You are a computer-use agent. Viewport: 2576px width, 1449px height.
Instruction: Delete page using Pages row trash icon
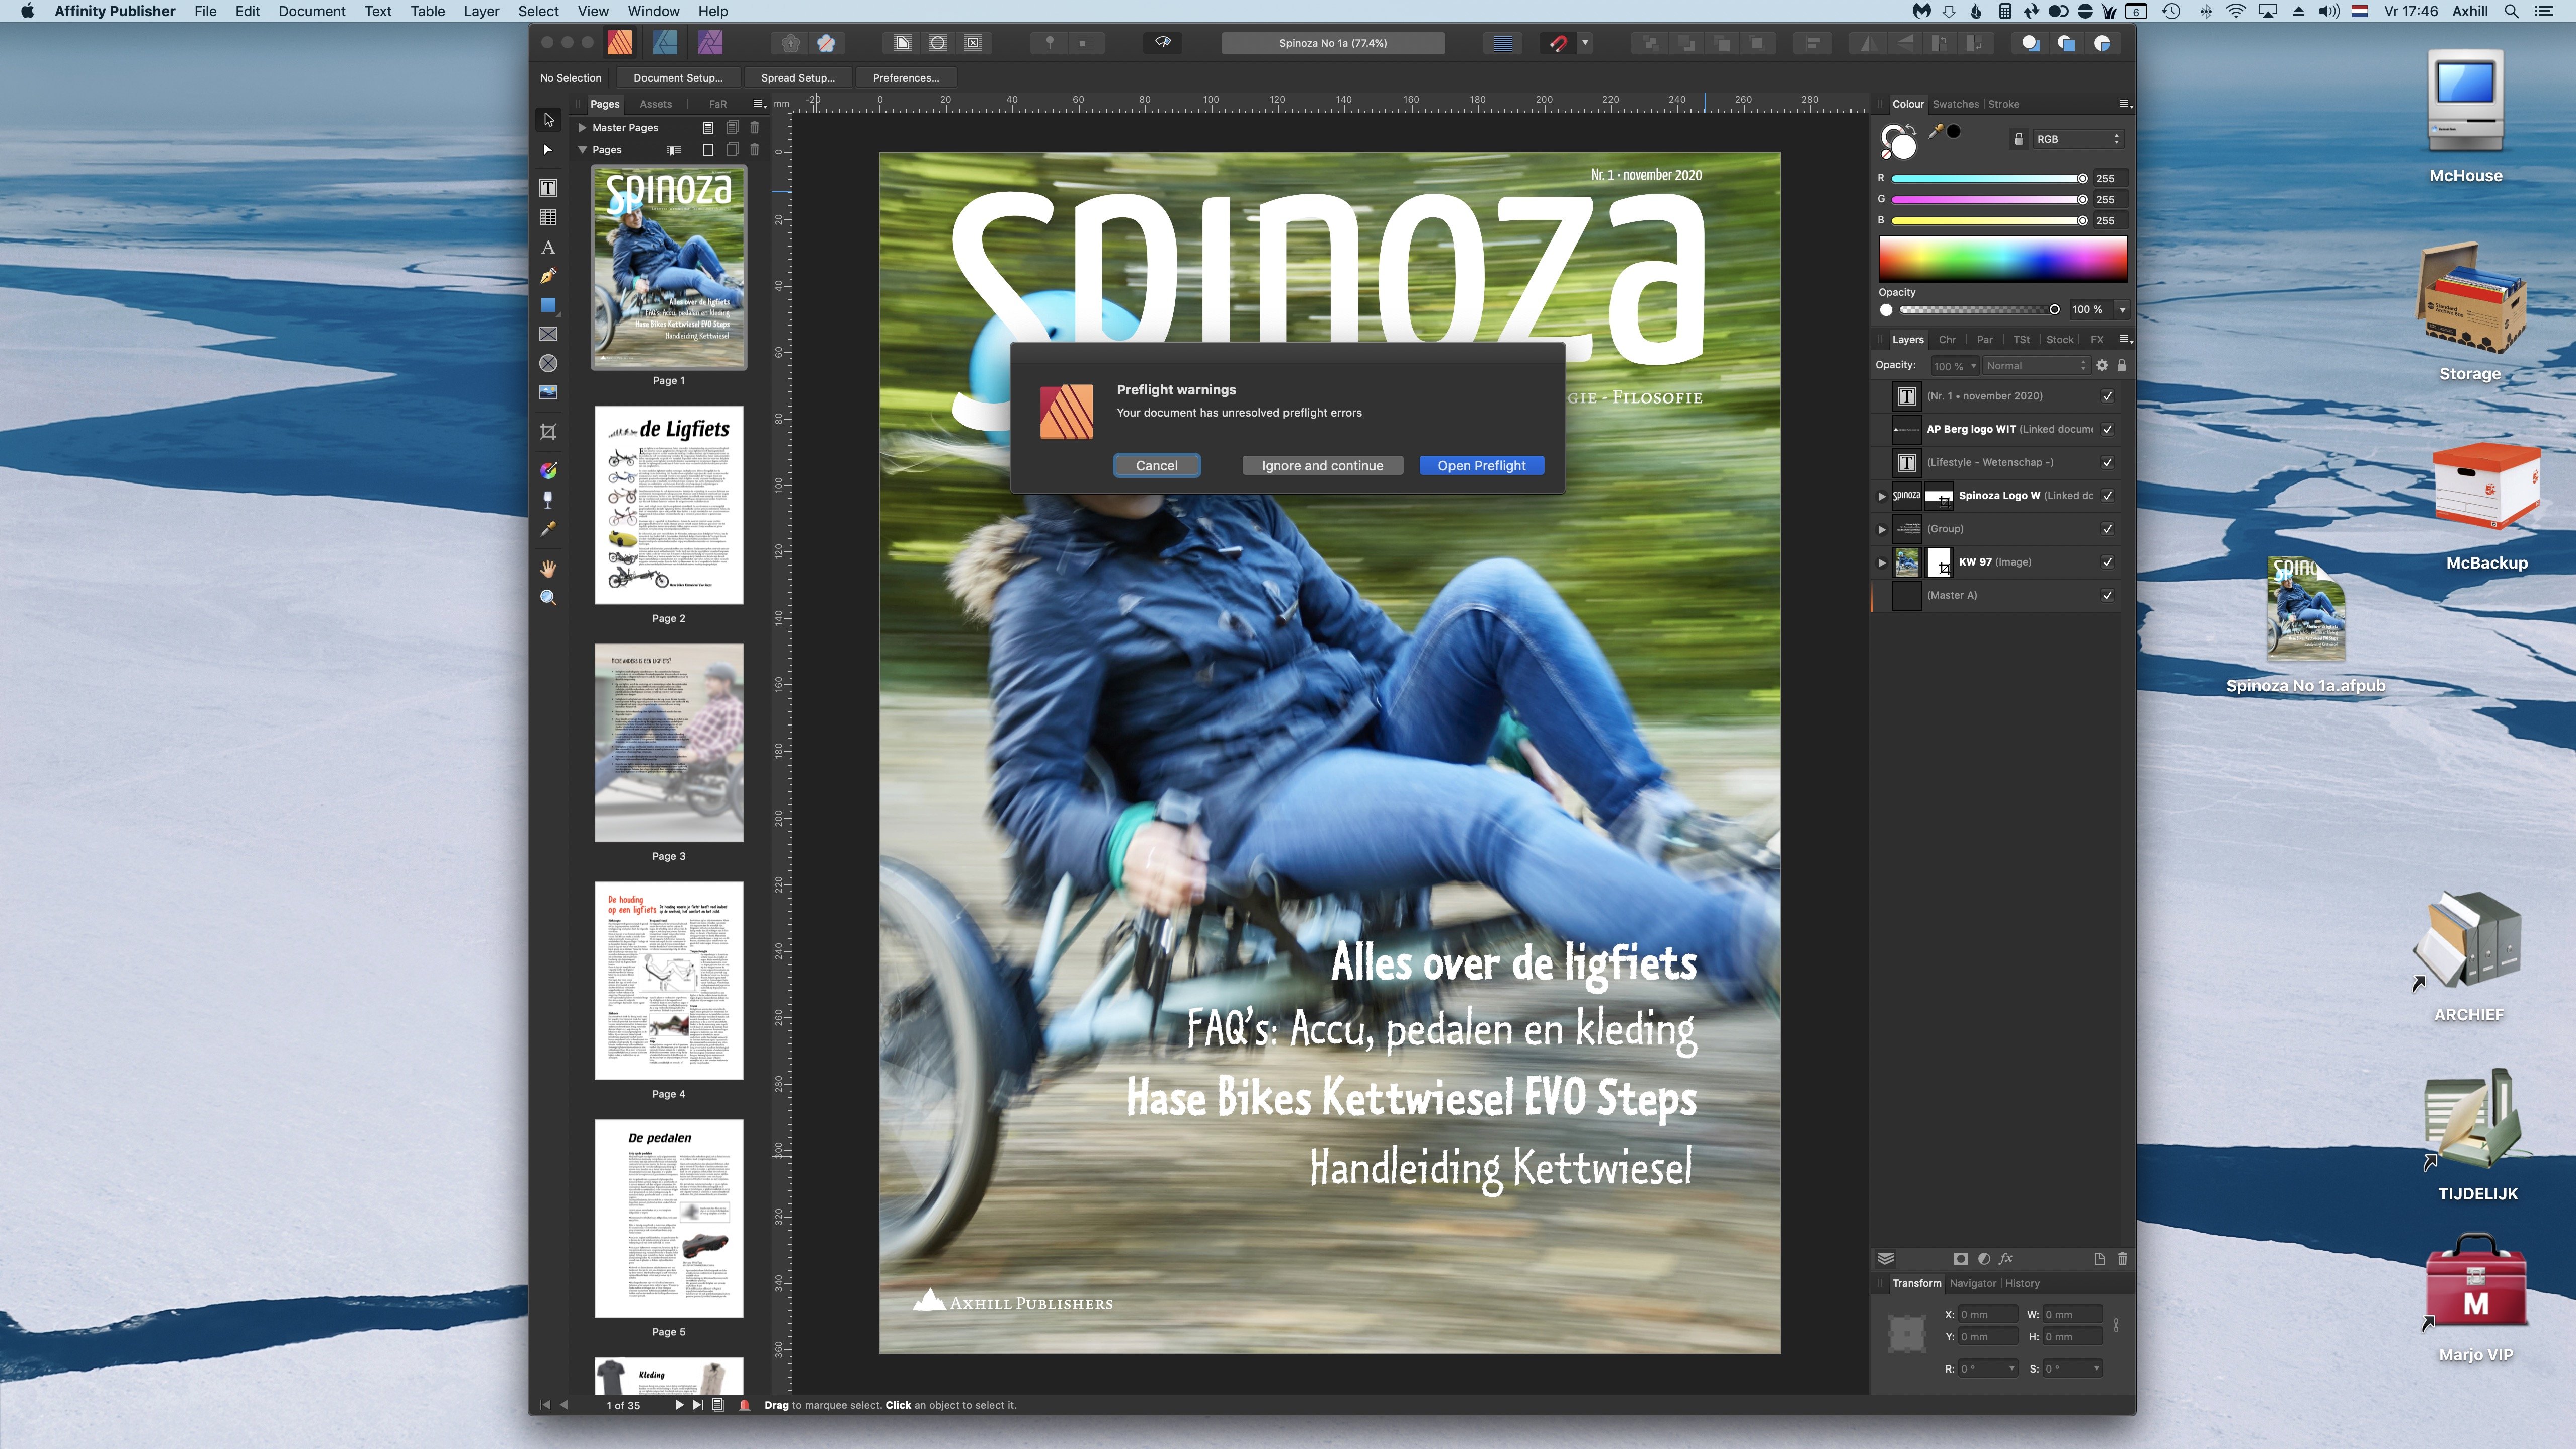(x=755, y=150)
